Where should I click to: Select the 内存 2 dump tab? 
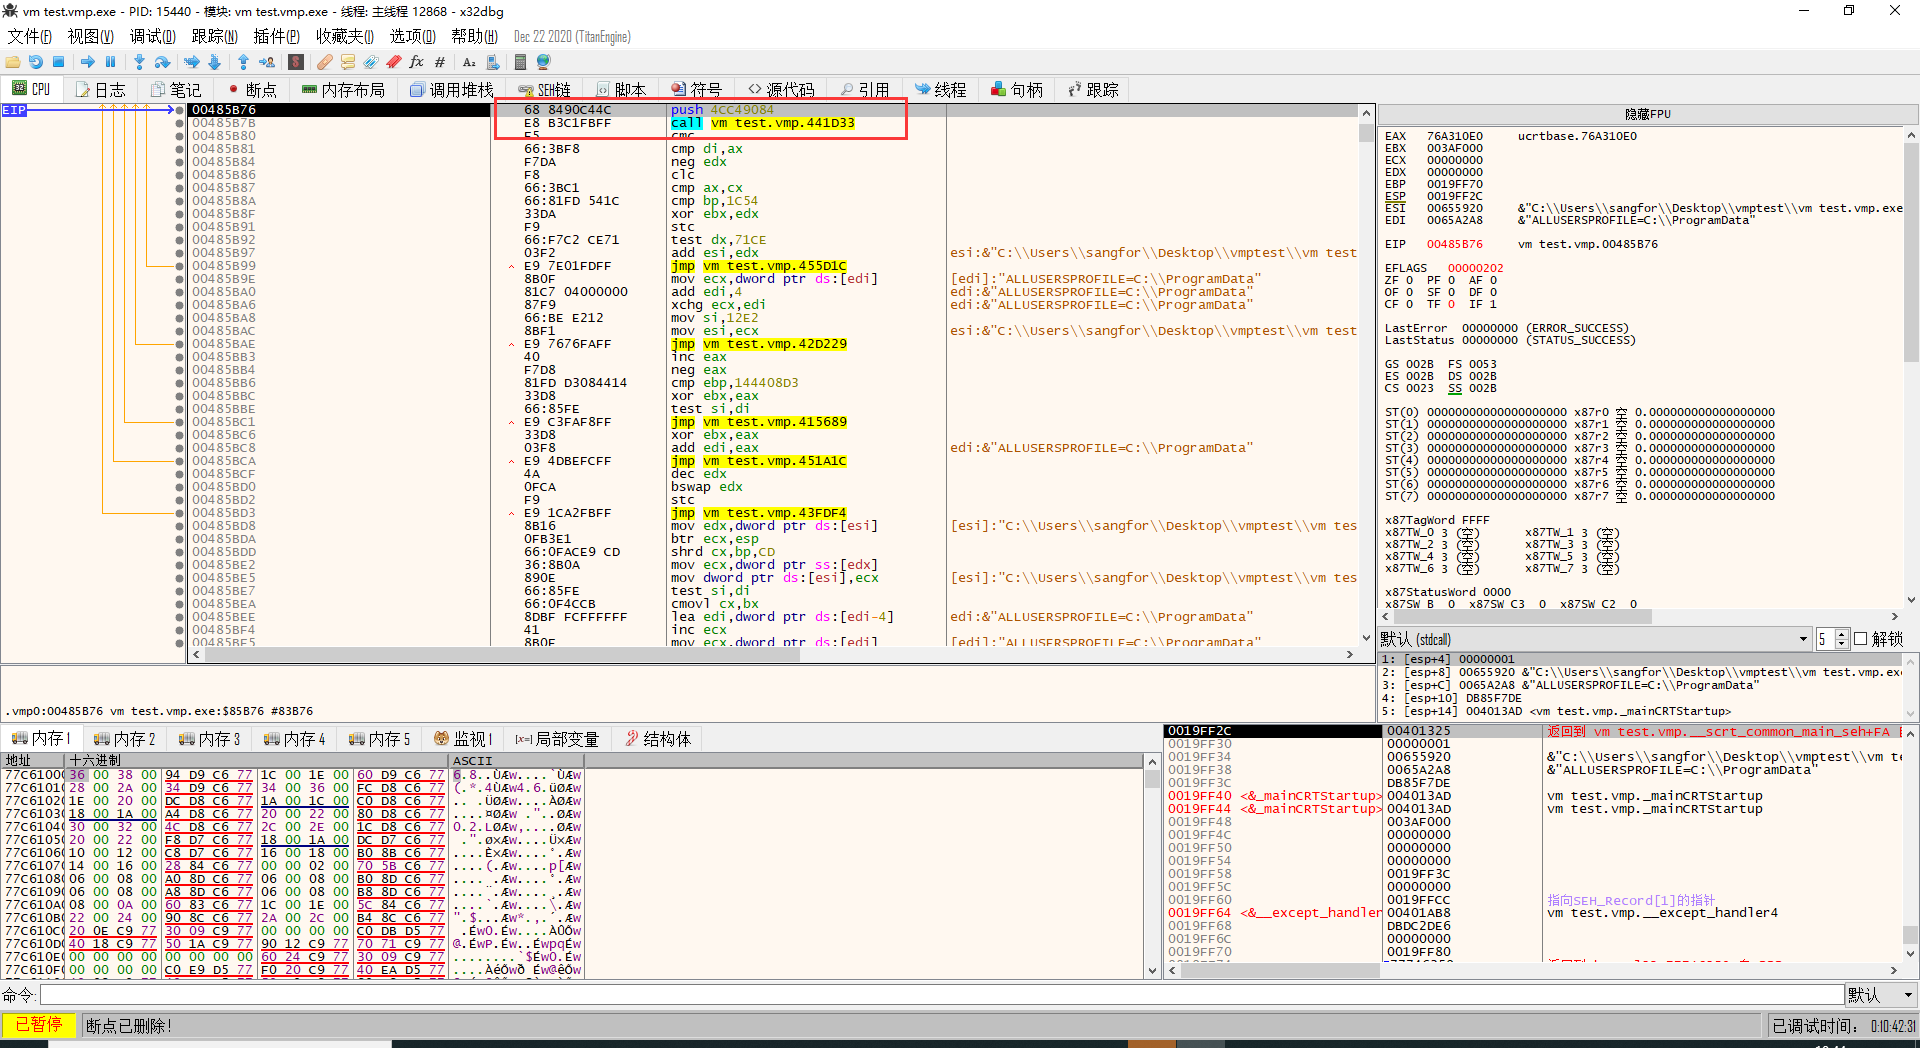pos(125,739)
